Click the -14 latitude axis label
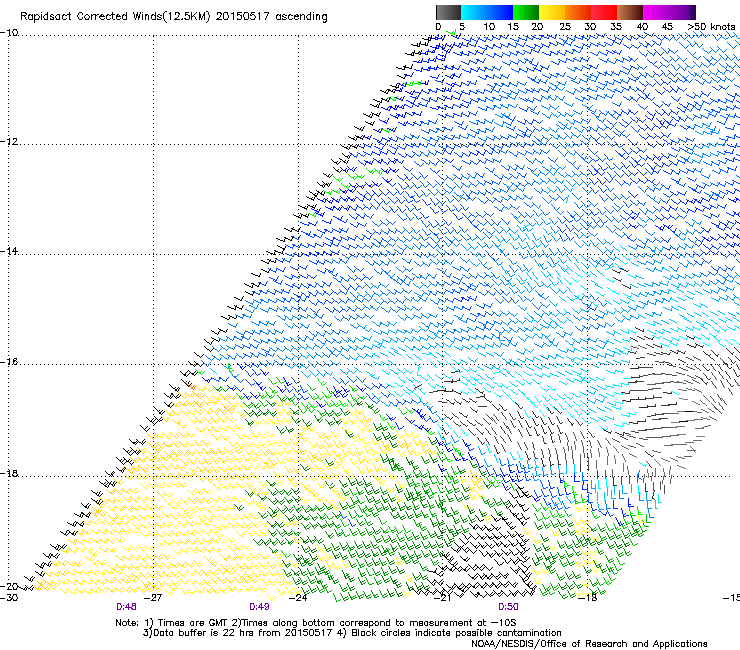 point(9,251)
